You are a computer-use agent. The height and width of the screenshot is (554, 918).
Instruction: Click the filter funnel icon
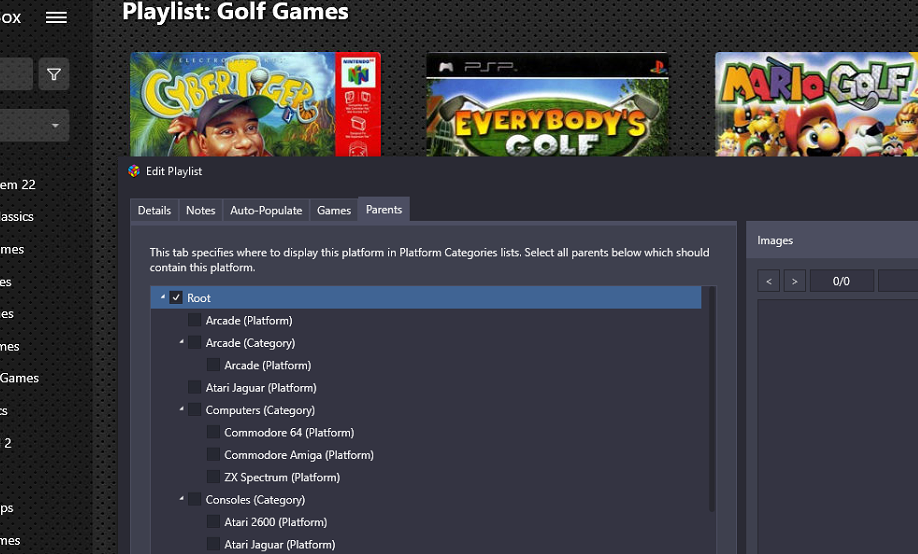54,74
